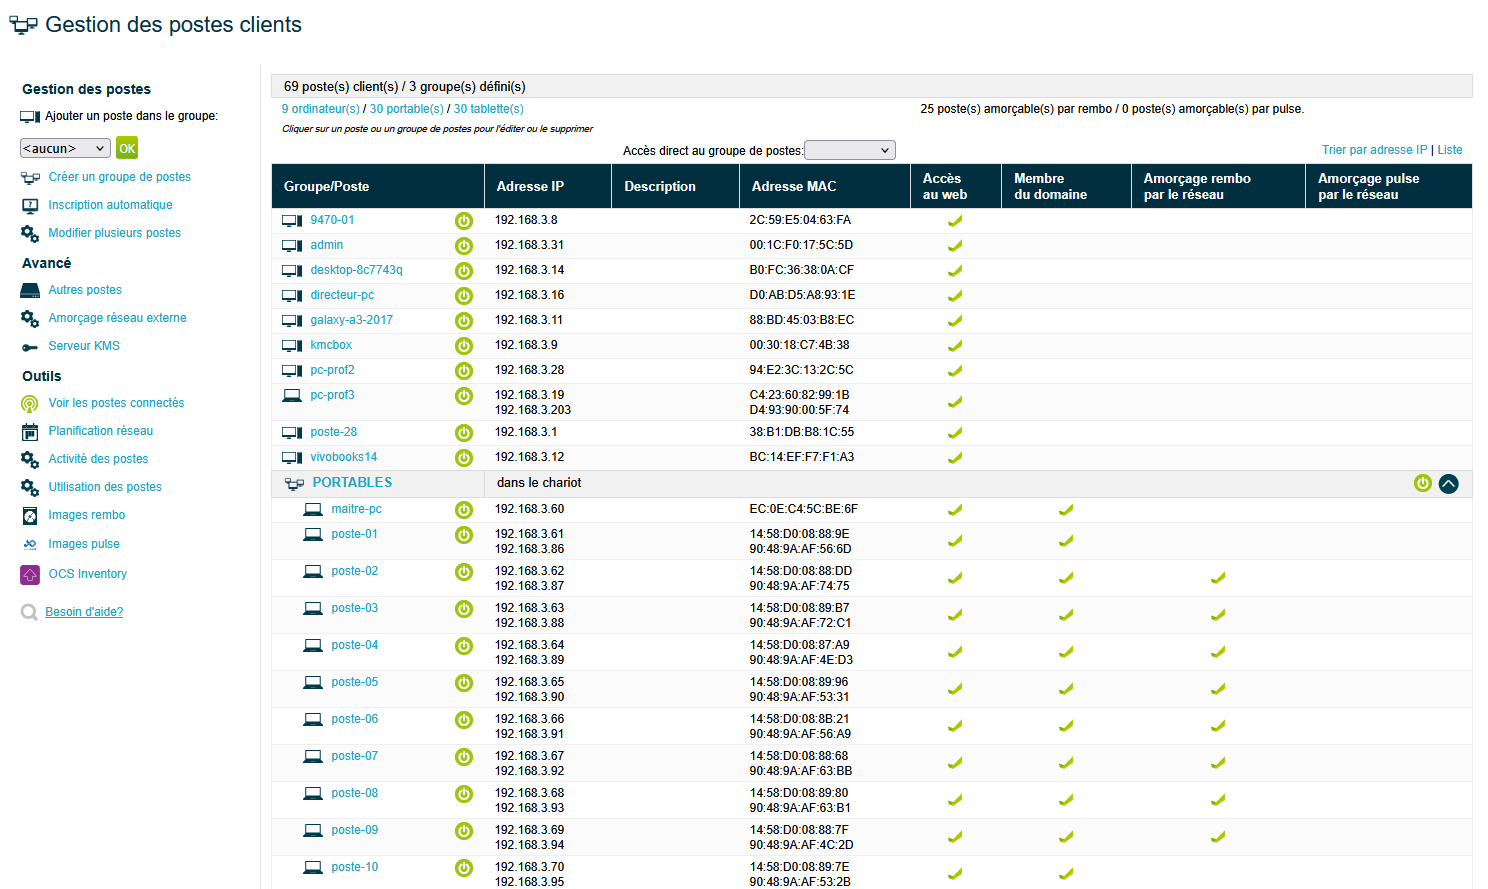1488x889 pixels.
Task: Click the Créer un groupe de postes icon
Action: (30, 178)
